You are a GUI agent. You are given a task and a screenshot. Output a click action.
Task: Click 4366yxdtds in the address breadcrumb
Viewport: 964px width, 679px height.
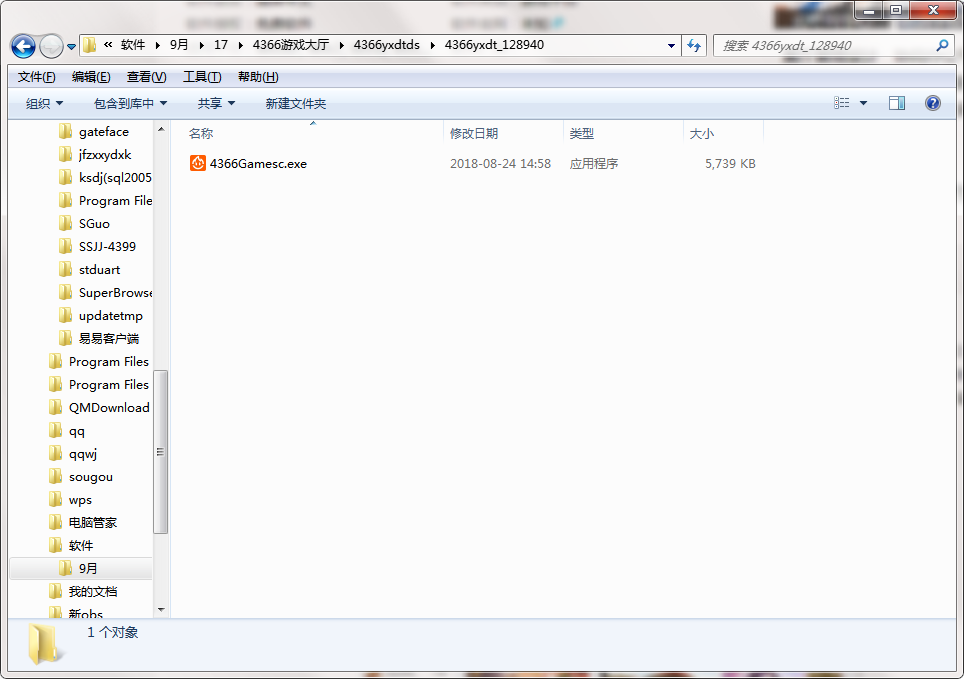coord(387,45)
